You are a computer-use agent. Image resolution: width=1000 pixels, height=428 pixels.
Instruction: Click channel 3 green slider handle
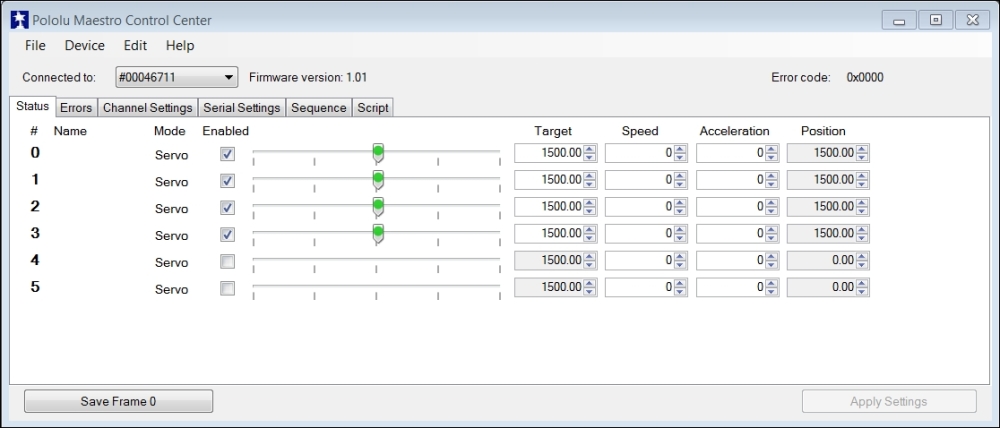378,234
